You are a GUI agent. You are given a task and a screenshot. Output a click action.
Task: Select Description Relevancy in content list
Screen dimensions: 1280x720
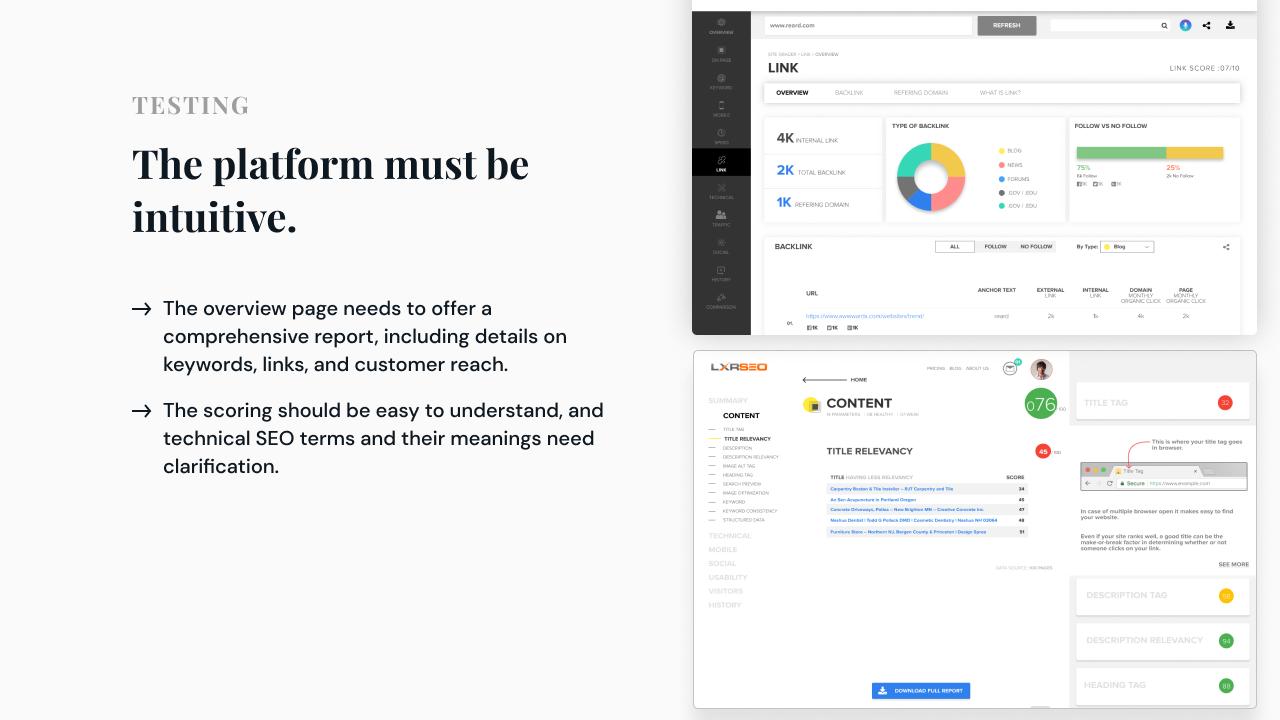[750, 457]
